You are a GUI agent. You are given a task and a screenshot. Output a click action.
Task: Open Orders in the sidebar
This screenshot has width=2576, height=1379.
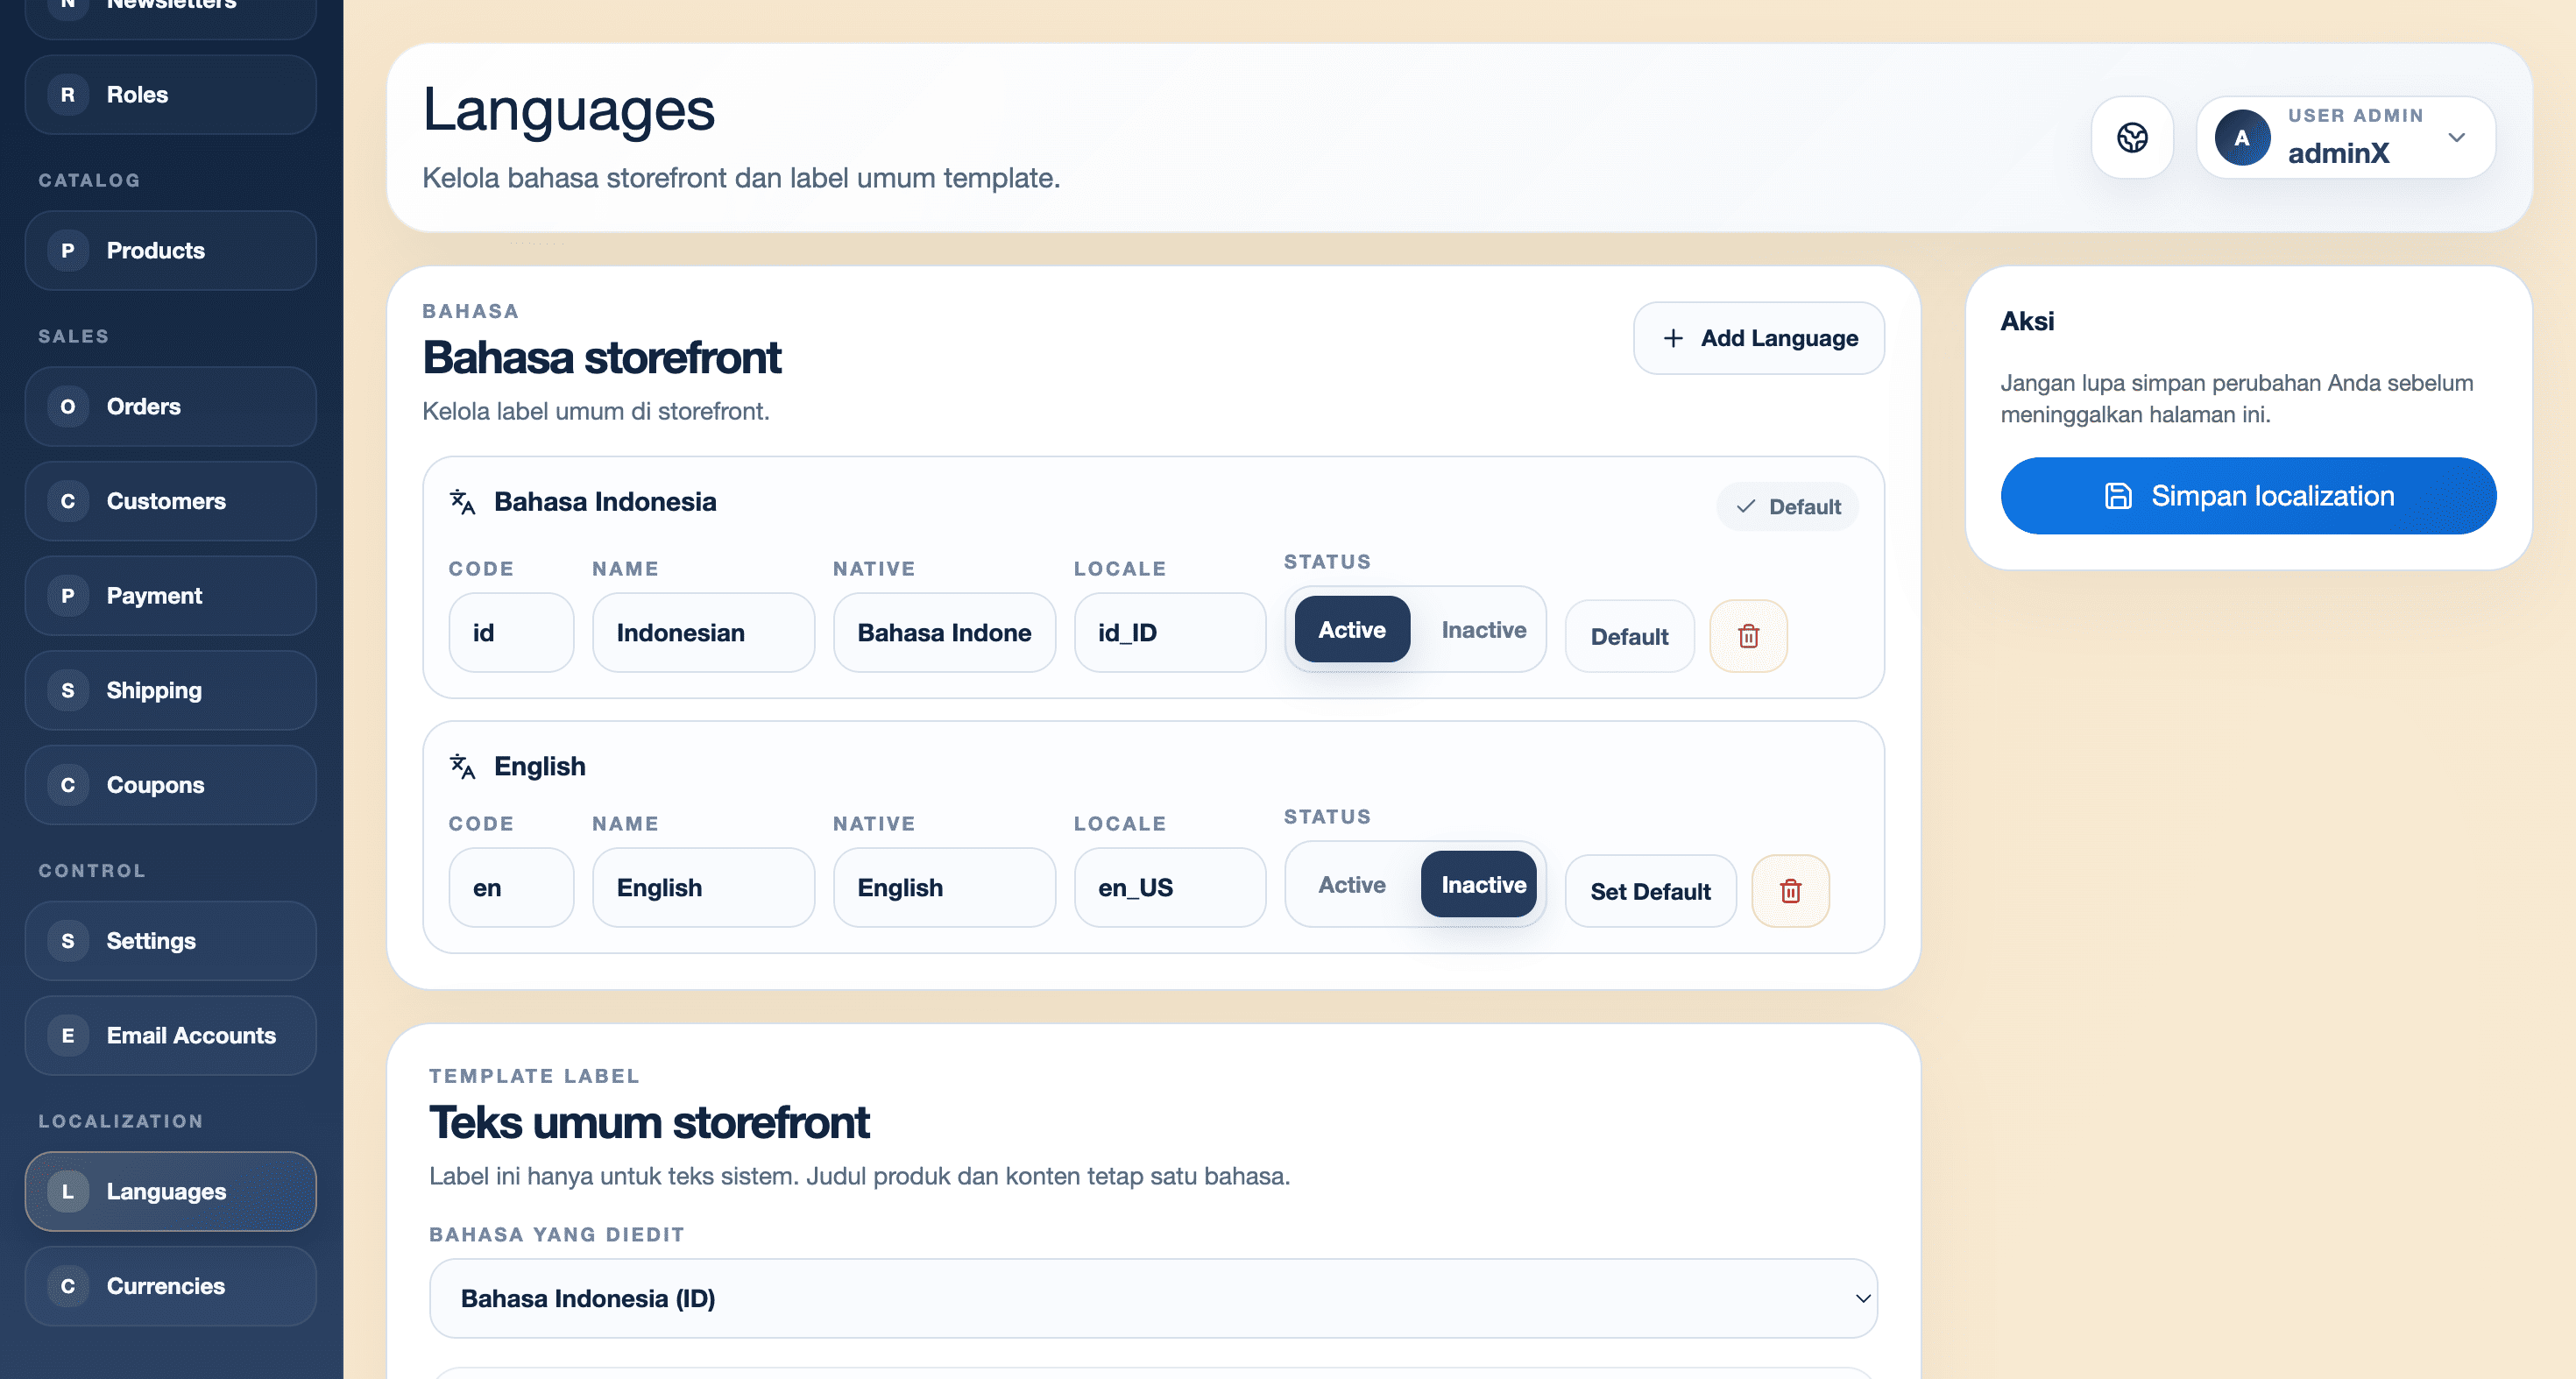(x=171, y=407)
